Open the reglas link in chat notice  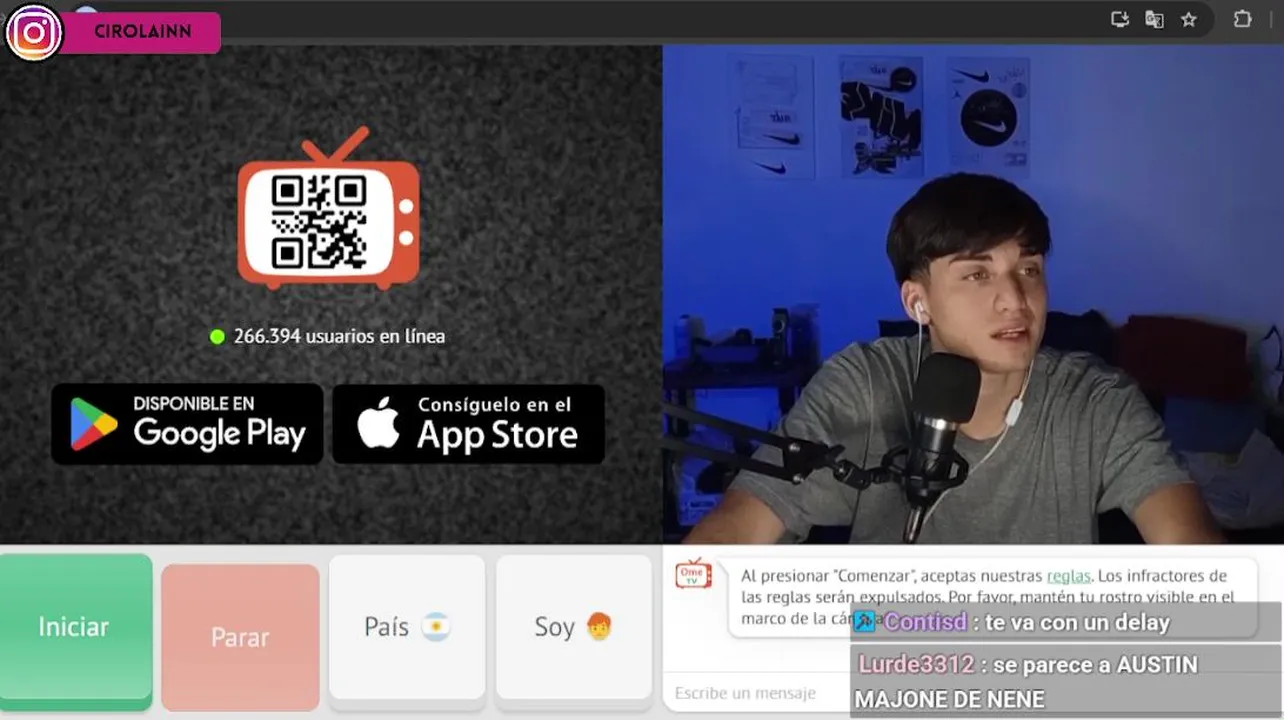[x=1069, y=576]
